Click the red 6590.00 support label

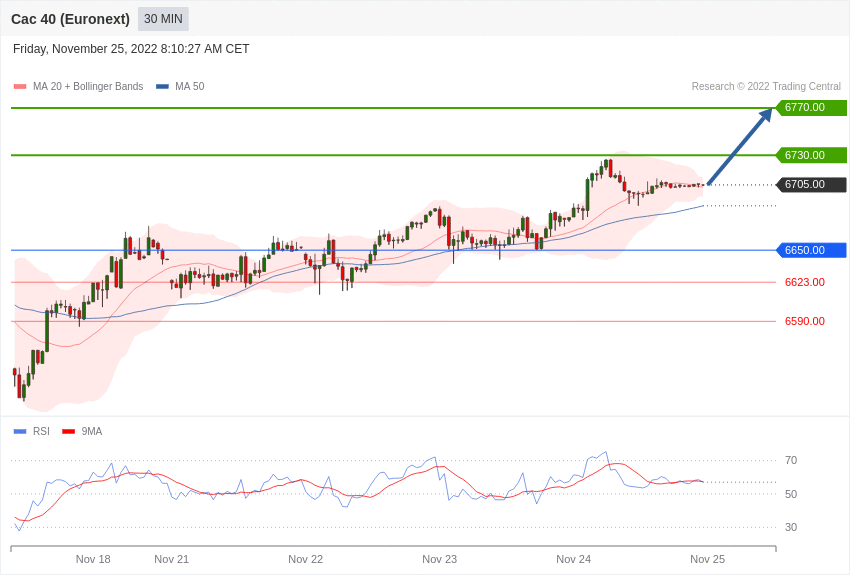pyautogui.click(x=804, y=321)
